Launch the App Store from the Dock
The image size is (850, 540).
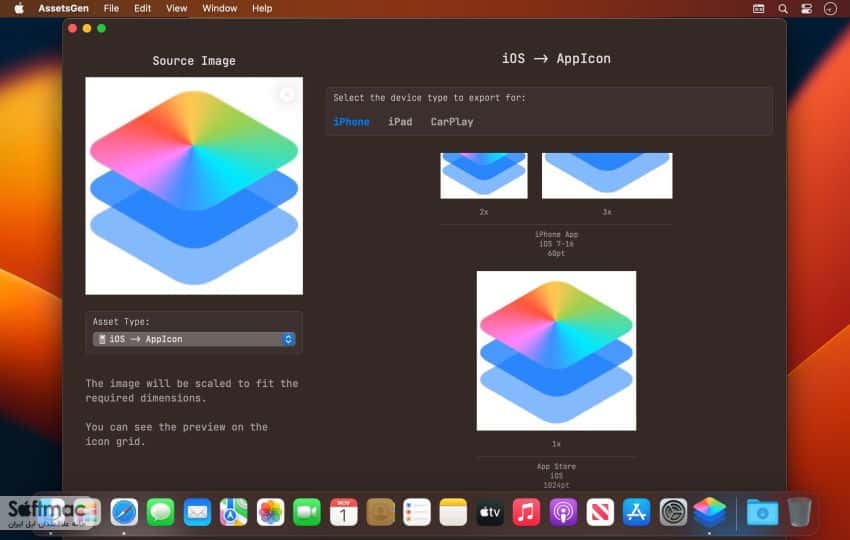(x=636, y=512)
